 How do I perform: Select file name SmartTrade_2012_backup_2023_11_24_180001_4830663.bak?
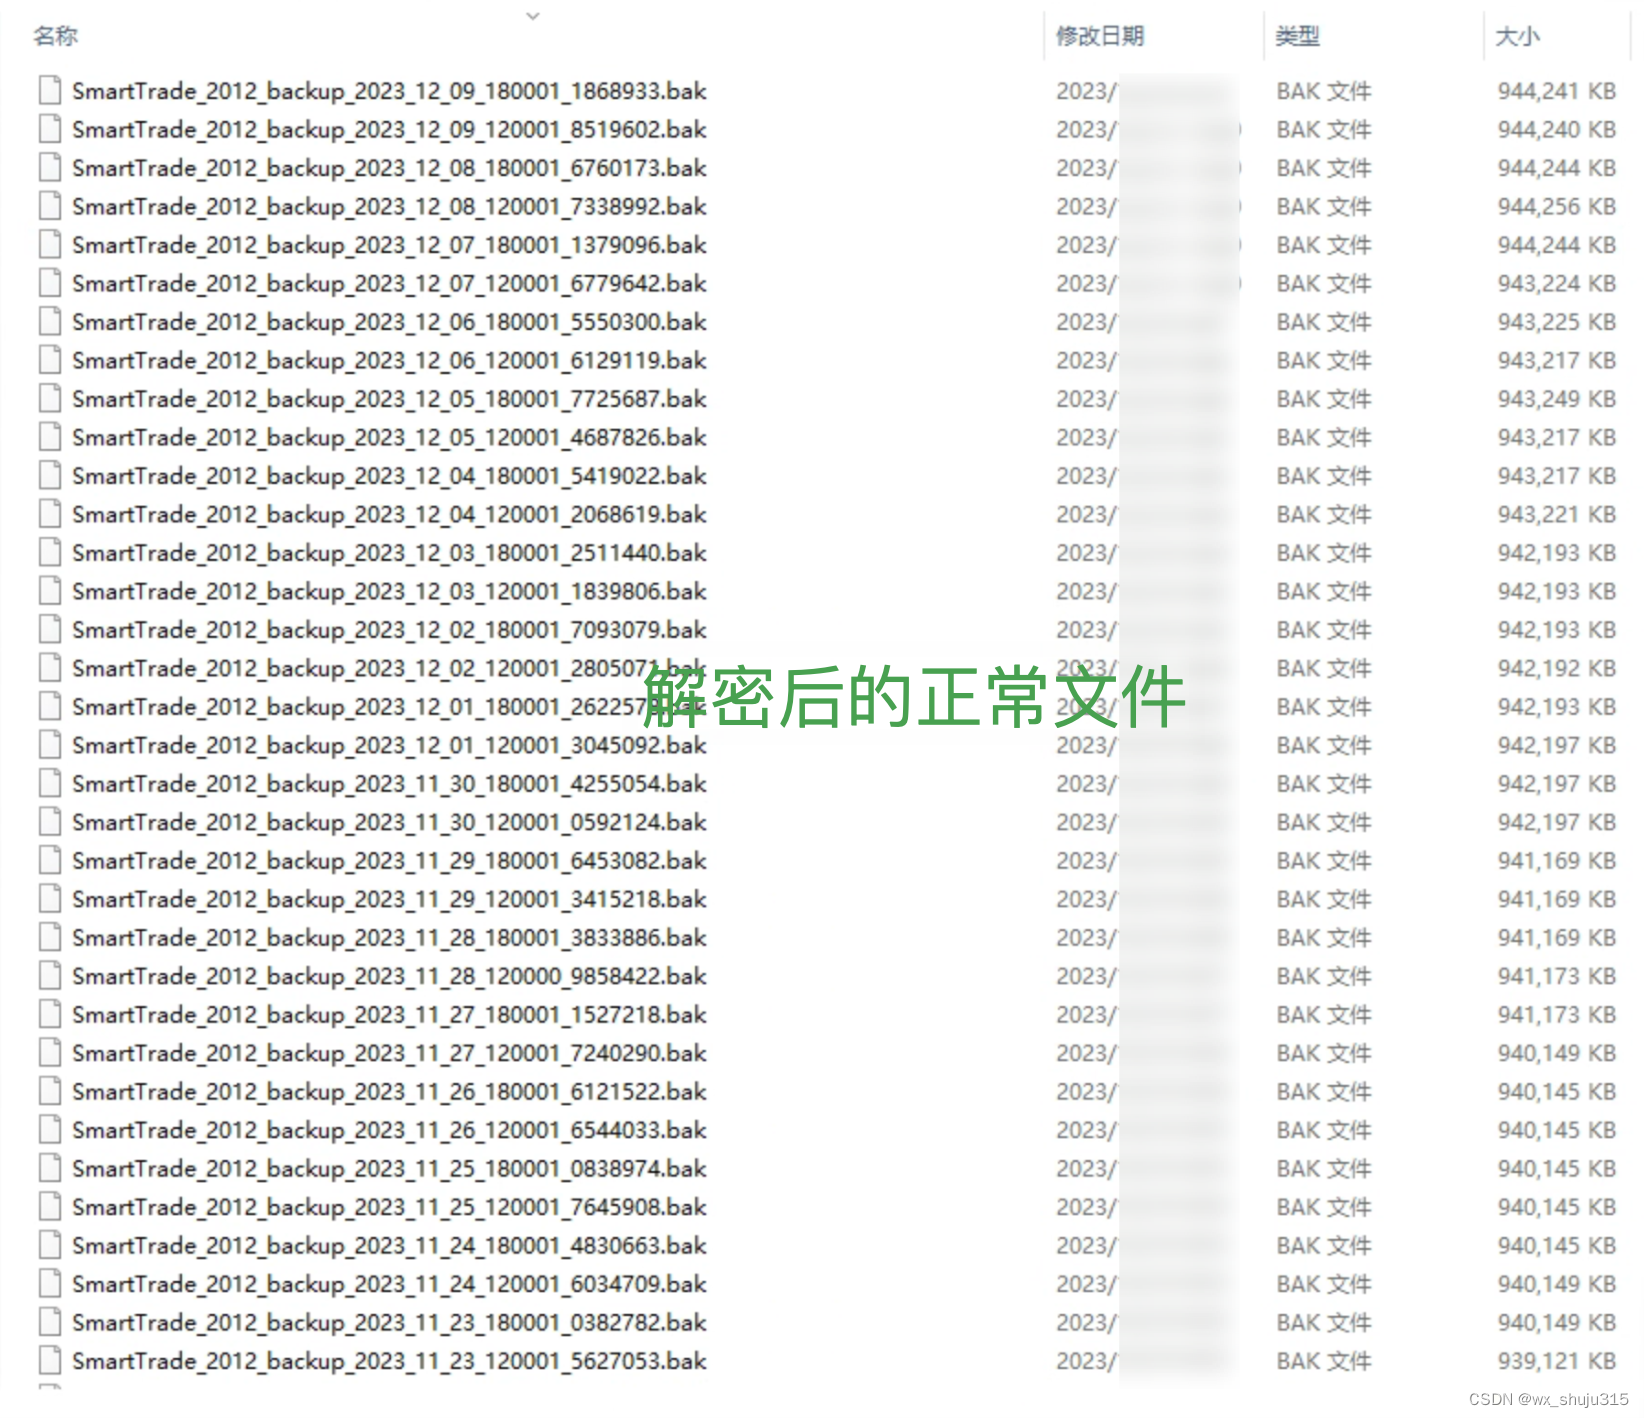[389, 1246]
